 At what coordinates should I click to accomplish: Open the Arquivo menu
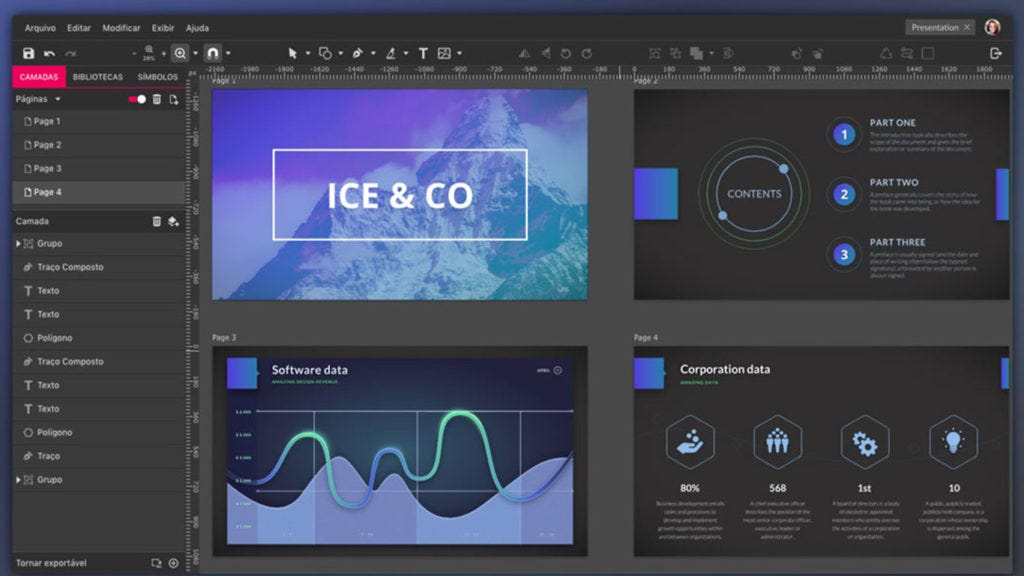coord(41,27)
